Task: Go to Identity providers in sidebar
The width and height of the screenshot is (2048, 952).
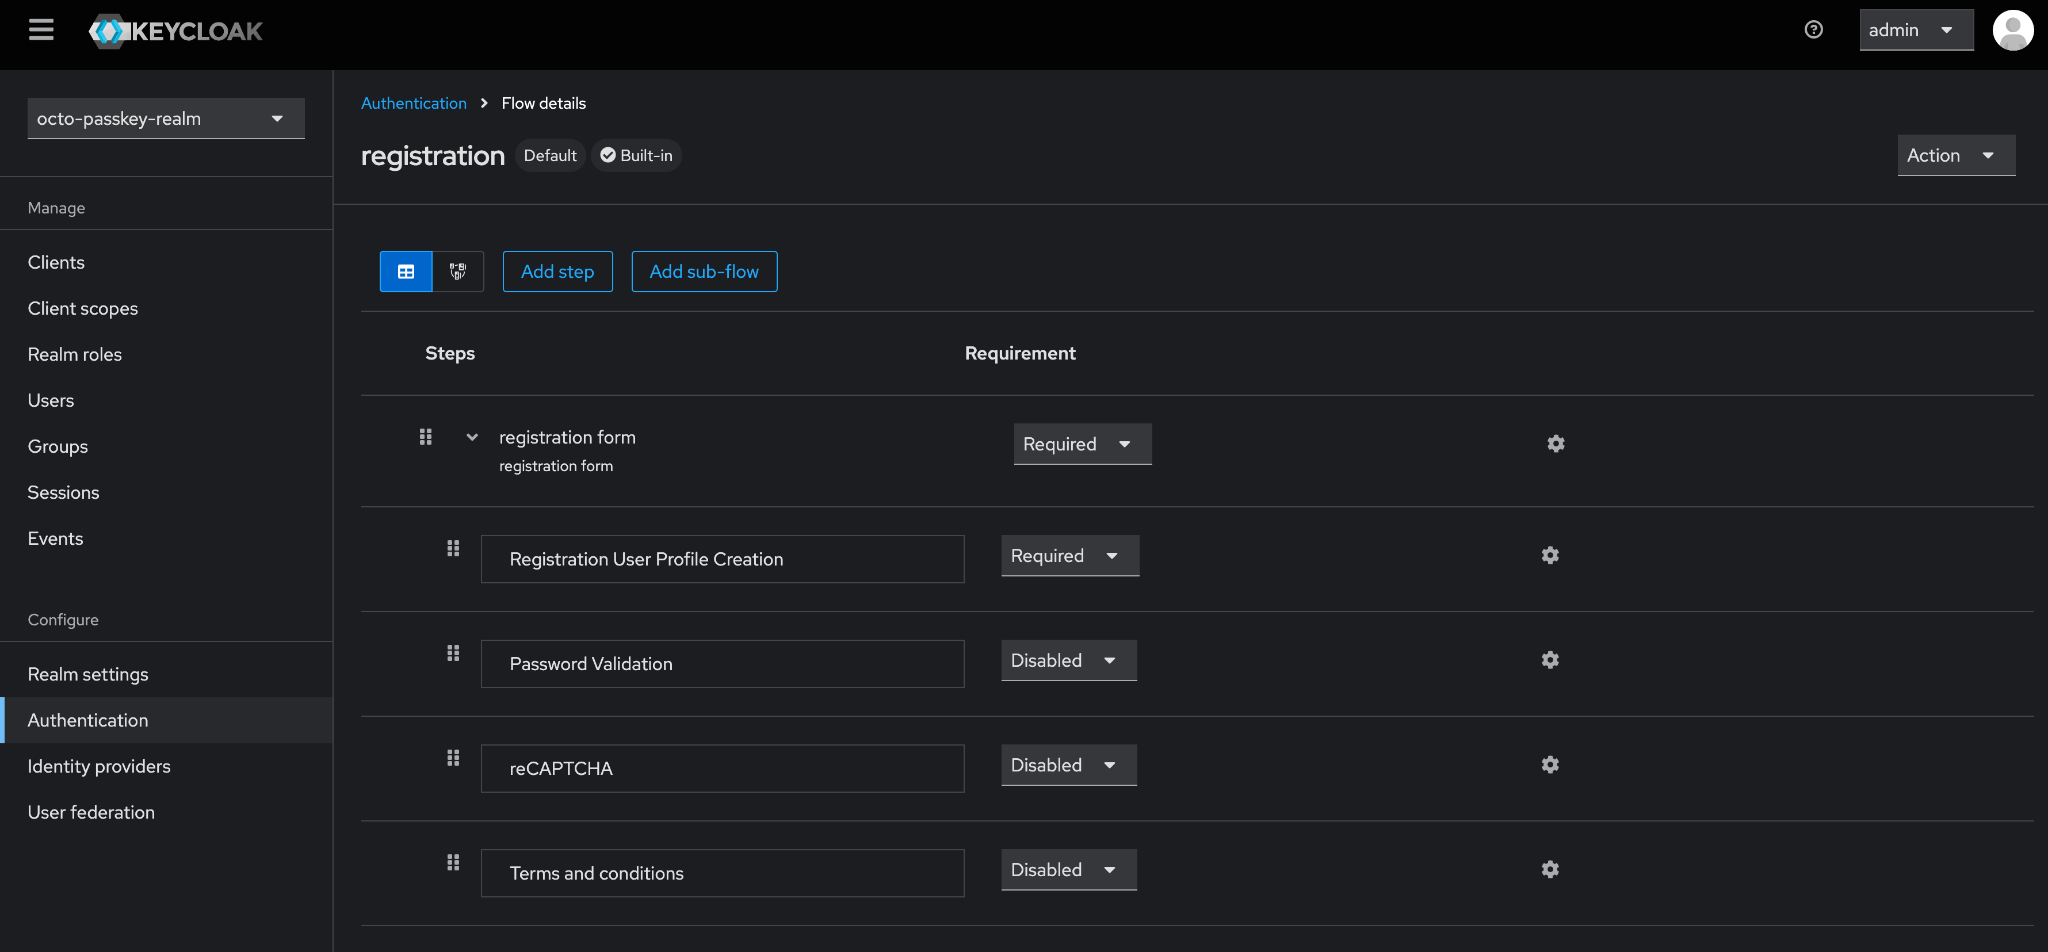Action: [99, 766]
